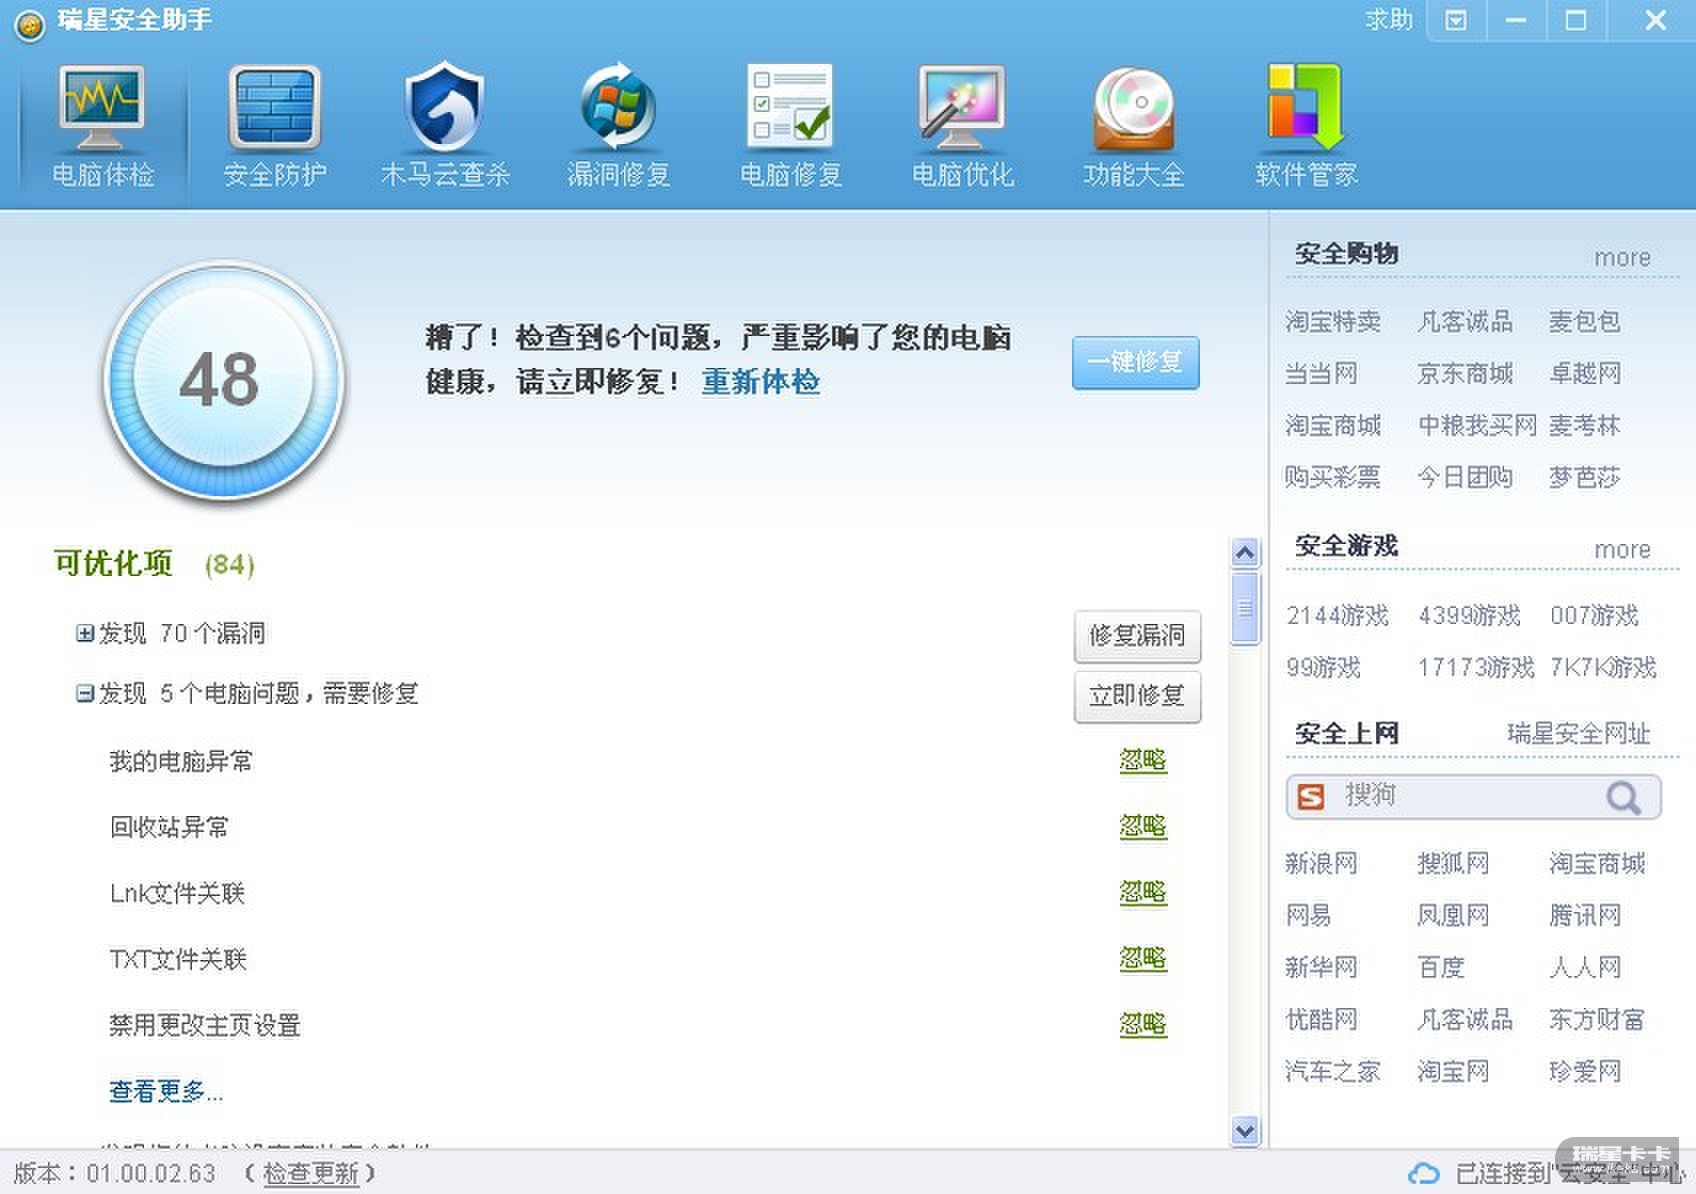
Task: Open the 瑞星安全网址 link
Action: click(1578, 734)
